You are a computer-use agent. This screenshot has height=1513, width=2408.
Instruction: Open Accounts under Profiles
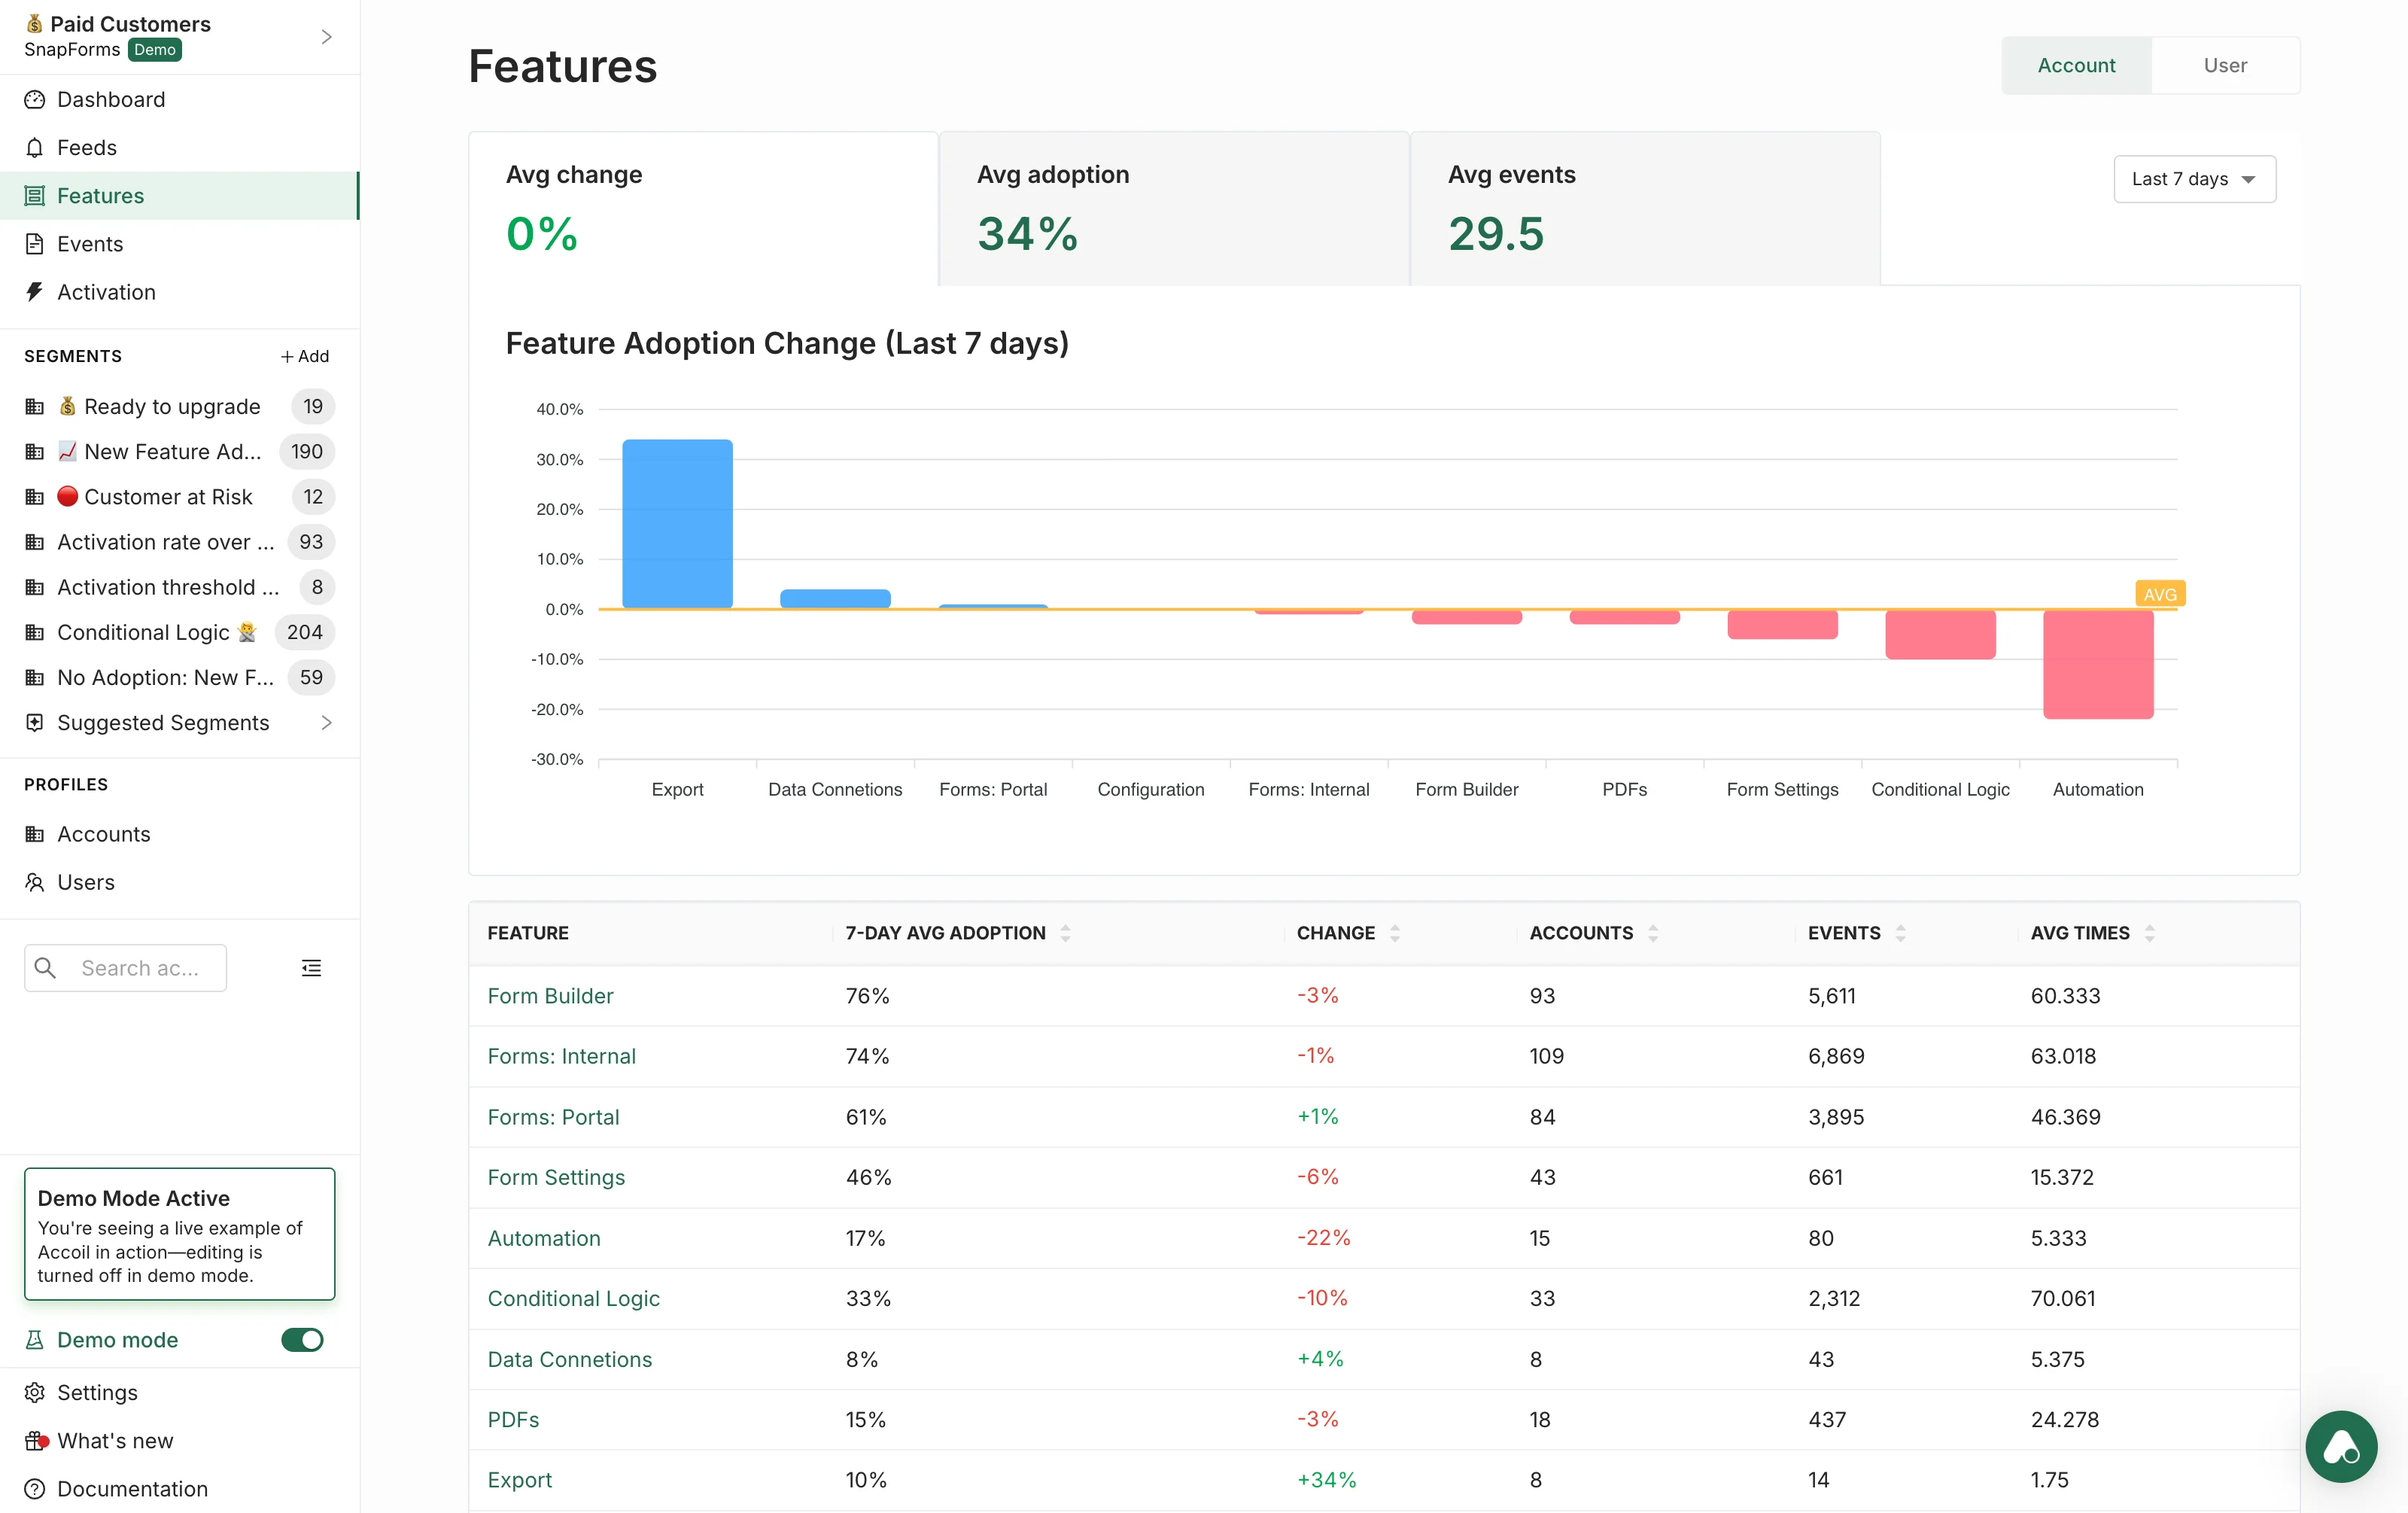[x=104, y=834]
